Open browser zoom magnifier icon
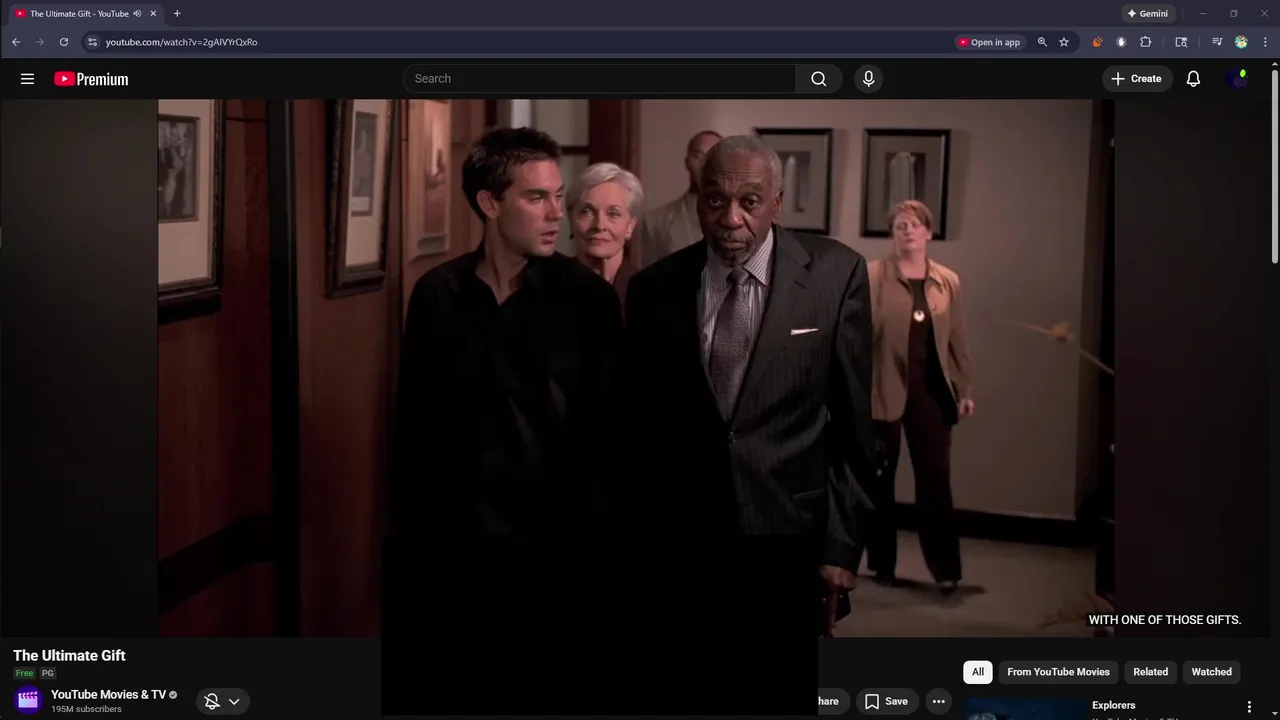 1042,42
